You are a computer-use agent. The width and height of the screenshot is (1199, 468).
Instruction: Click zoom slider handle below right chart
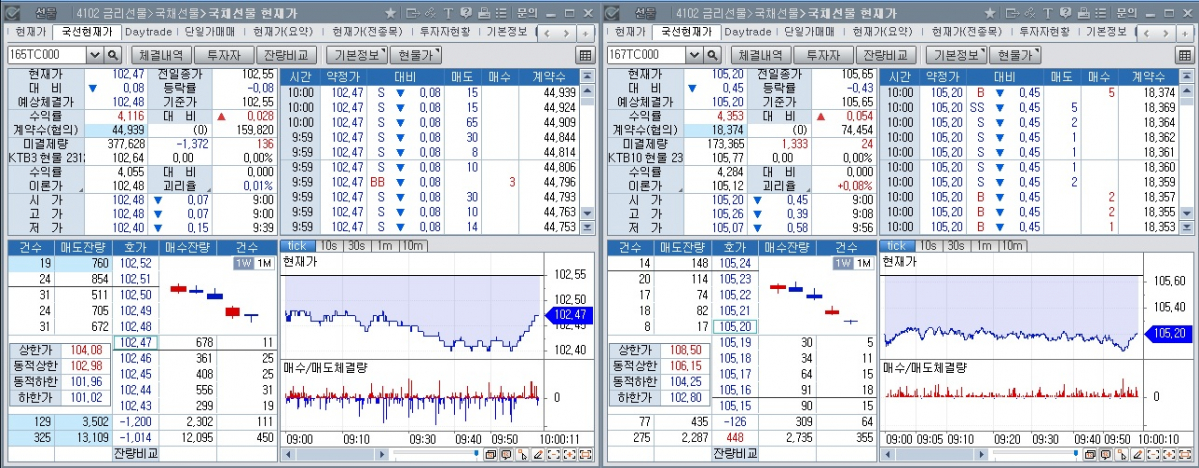1075,454
